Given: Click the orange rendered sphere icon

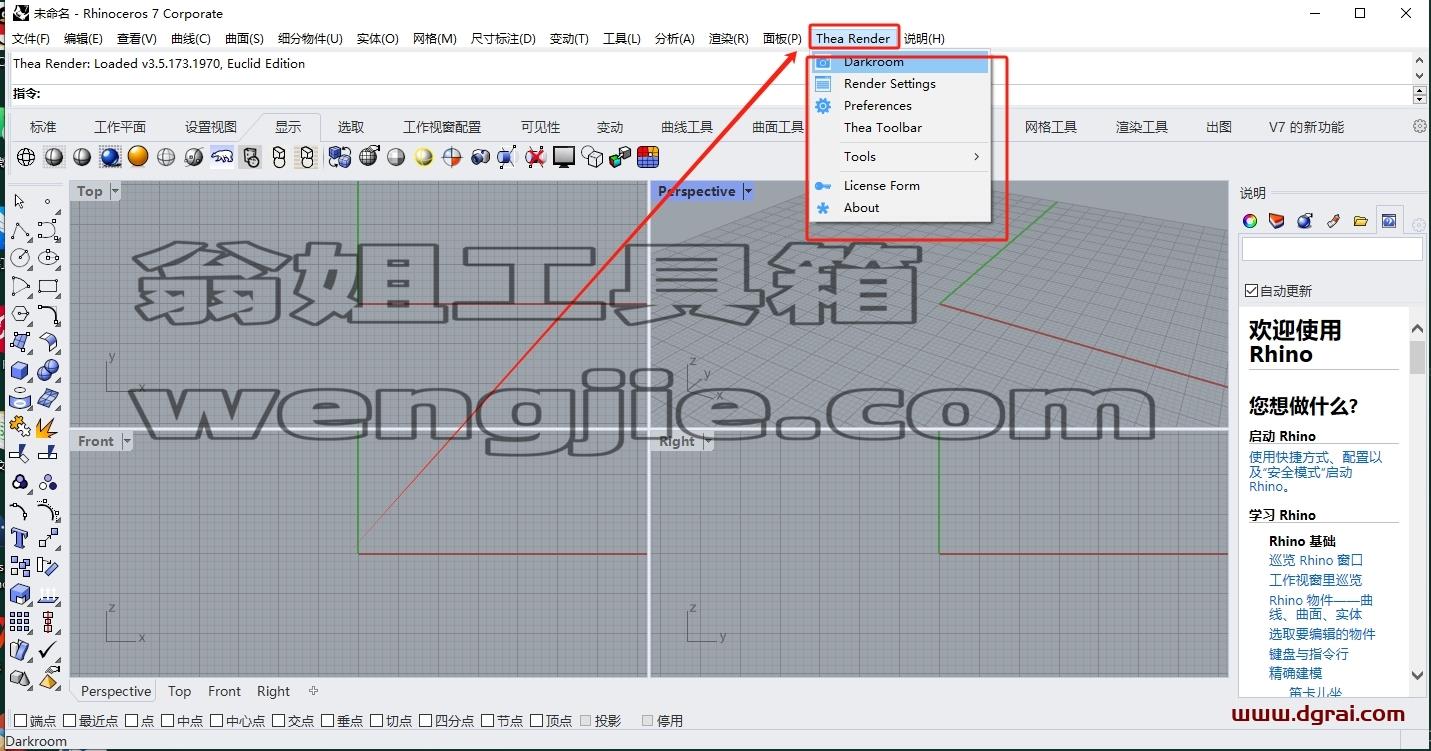Looking at the screenshot, I should (138, 157).
